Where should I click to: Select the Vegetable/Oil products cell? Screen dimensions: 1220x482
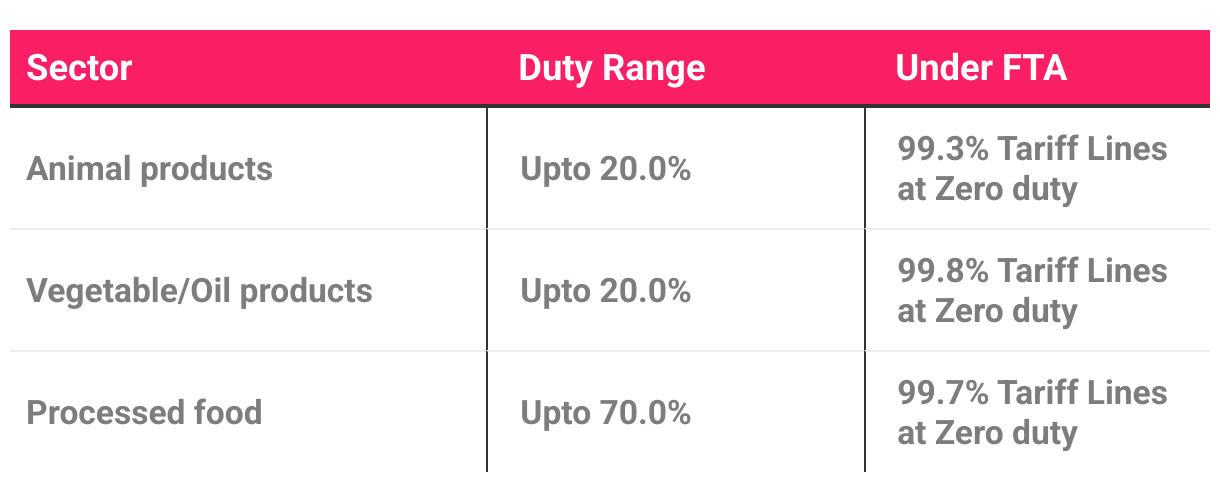(x=199, y=291)
